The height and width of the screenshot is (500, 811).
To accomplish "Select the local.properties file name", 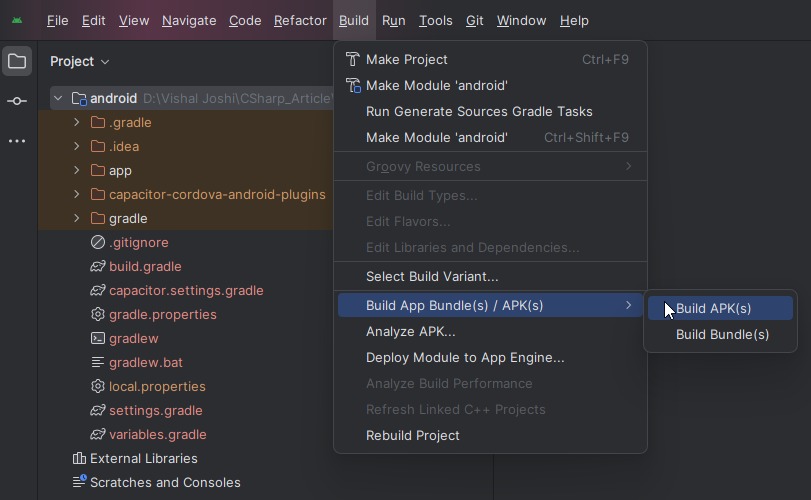I will 157,386.
